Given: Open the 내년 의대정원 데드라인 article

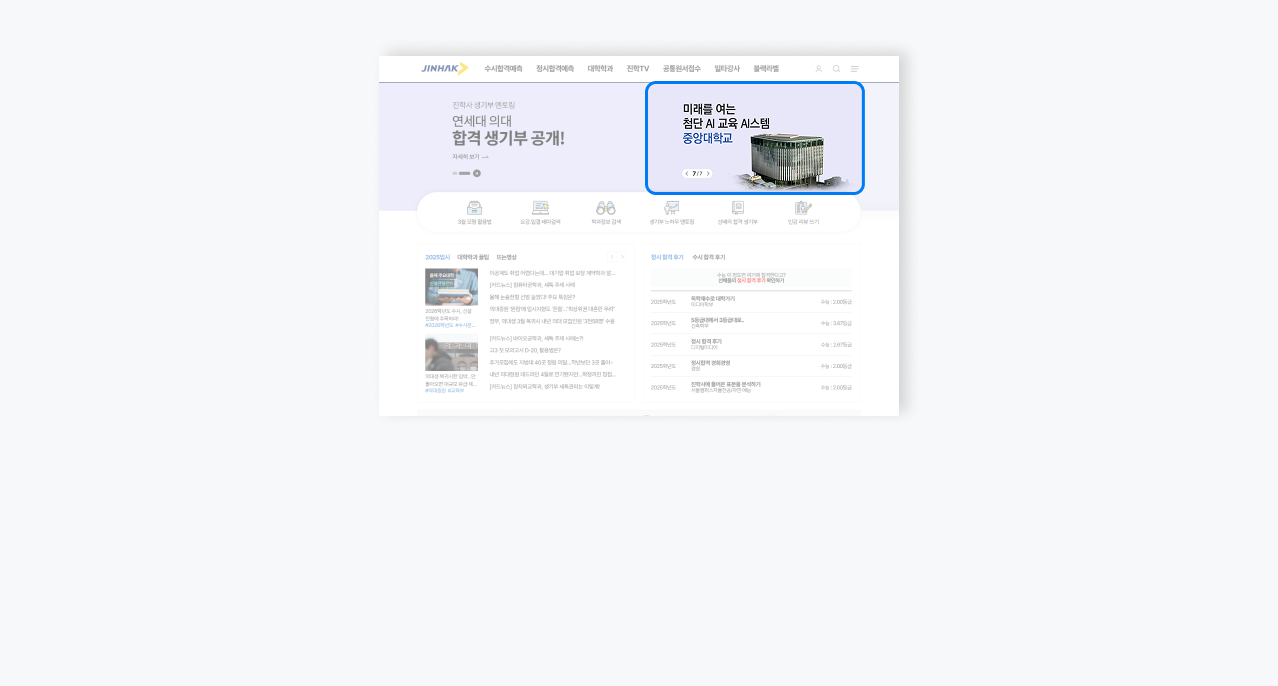Looking at the screenshot, I should 552,374.
